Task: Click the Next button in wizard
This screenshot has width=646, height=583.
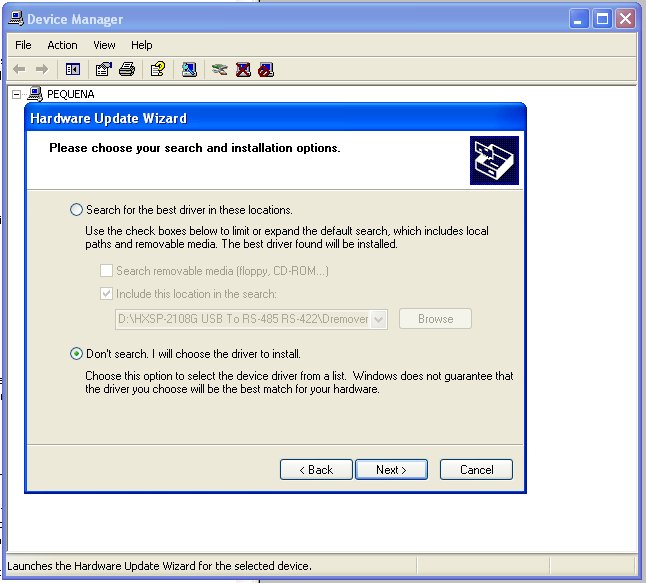Action: [391, 469]
